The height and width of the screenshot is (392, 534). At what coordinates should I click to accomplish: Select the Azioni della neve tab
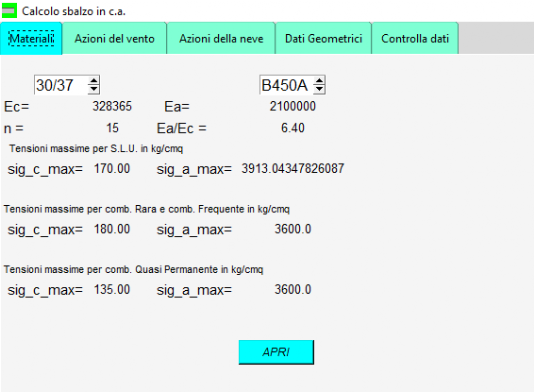click(x=221, y=38)
